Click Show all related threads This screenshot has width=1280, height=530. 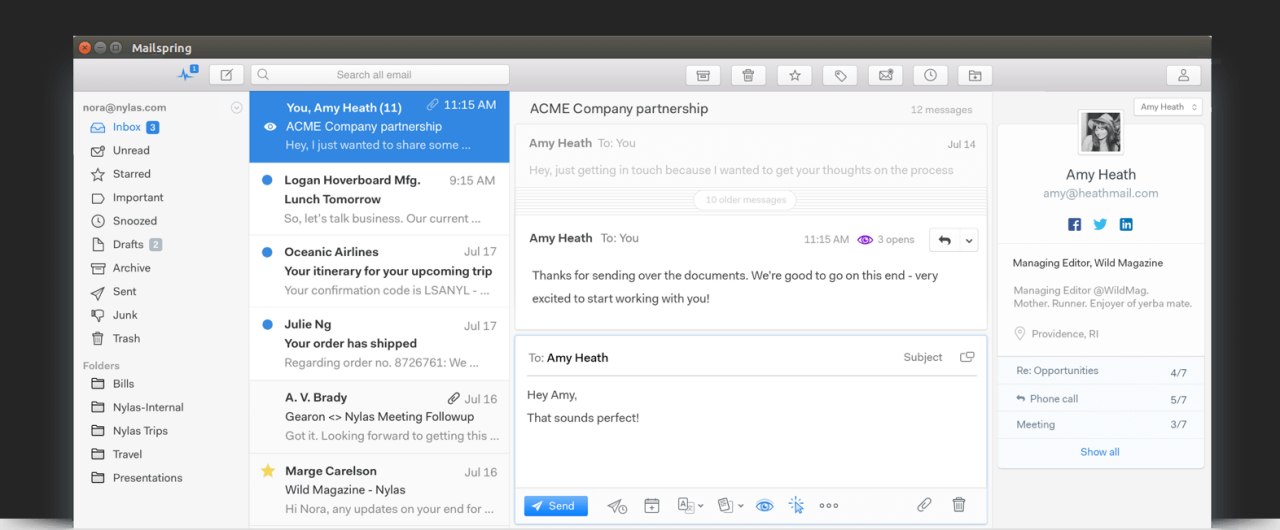click(x=1100, y=452)
